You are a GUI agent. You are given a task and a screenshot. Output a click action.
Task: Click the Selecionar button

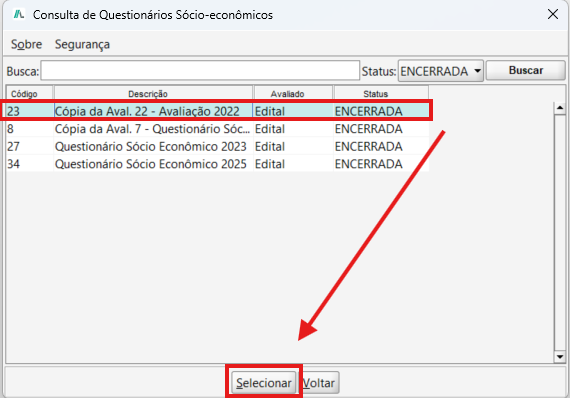tap(264, 383)
